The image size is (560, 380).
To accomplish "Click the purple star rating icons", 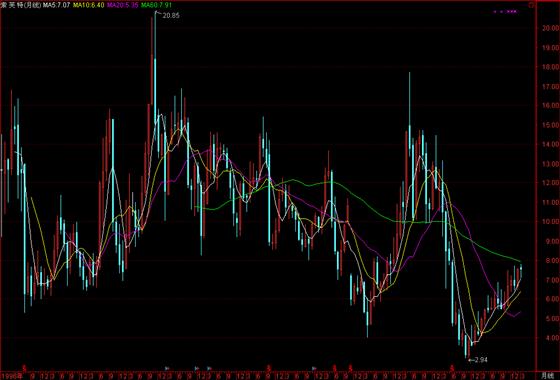I will pos(505,12).
